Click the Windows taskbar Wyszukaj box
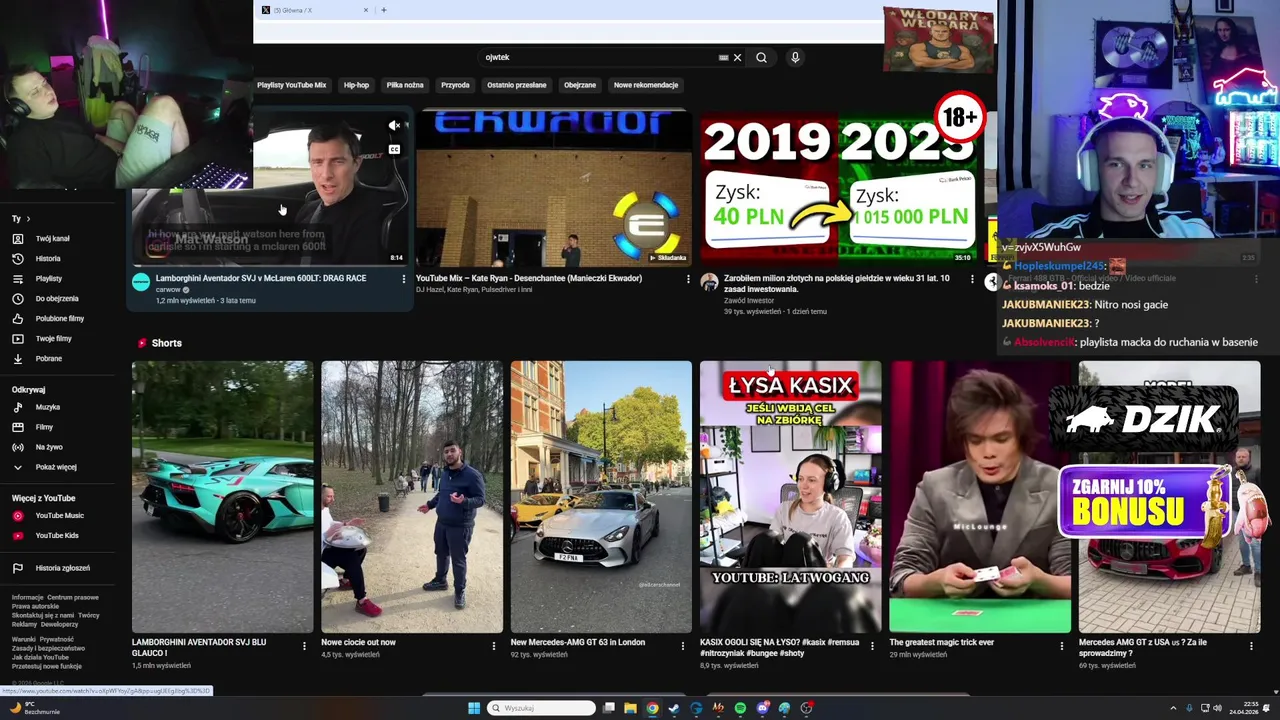Image resolution: width=1280 pixels, height=720 pixels. 541,708
